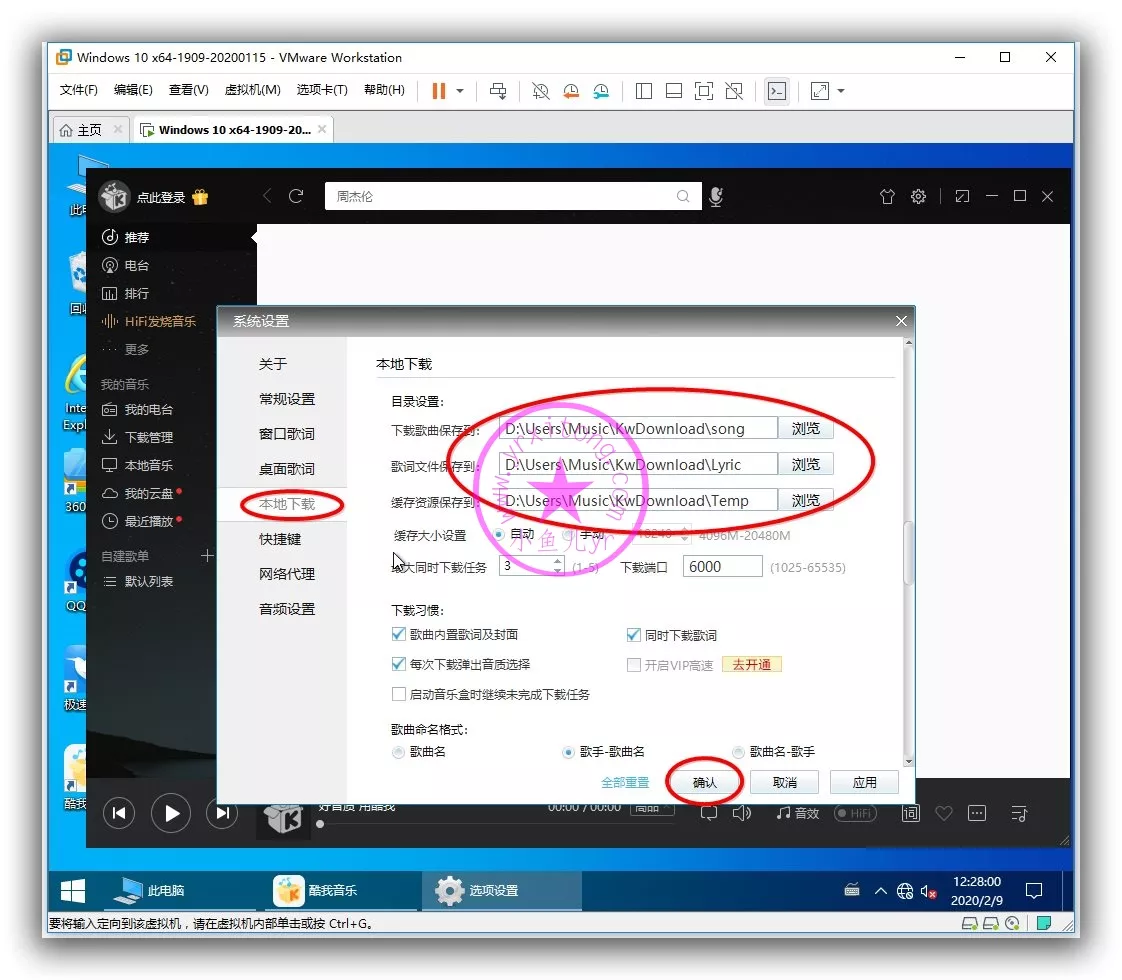Select 音频设置 in settings sidebar
The image size is (1122, 980).
pos(287,609)
